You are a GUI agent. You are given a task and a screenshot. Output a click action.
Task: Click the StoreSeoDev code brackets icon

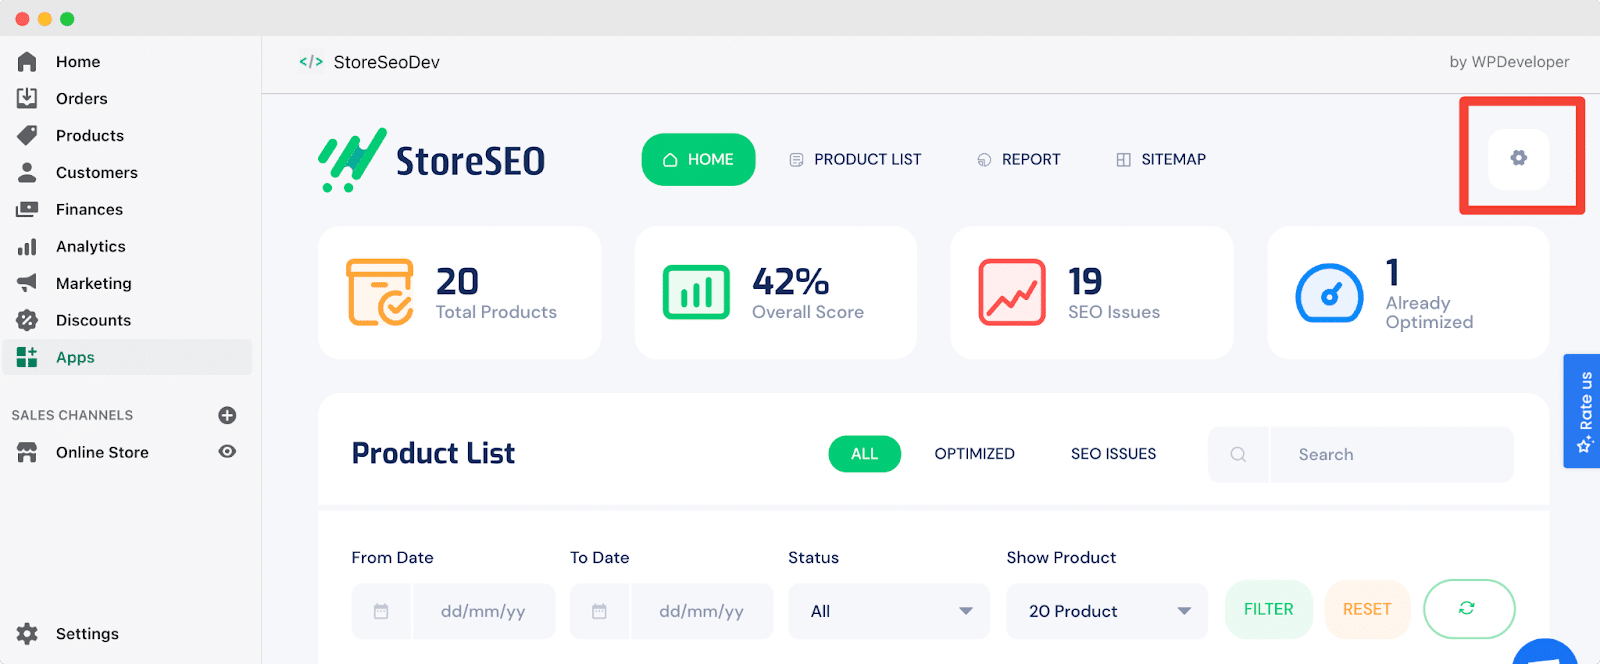click(x=311, y=62)
